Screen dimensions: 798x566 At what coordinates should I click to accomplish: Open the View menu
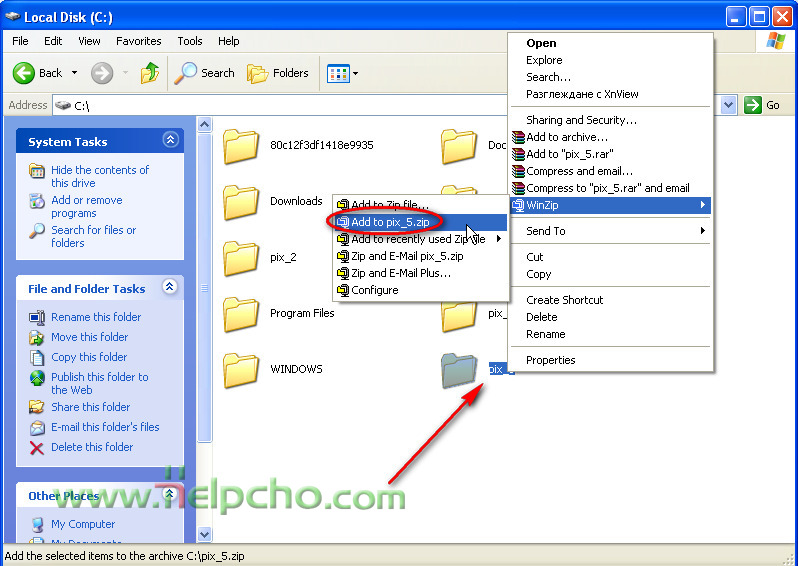(x=89, y=41)
